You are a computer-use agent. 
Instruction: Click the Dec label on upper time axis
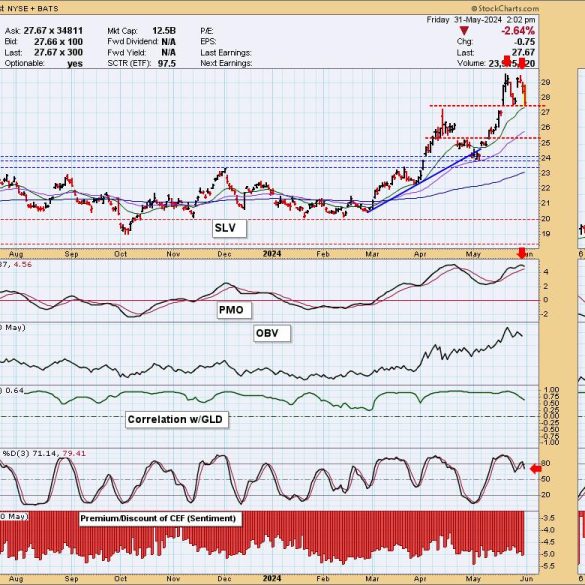224,254
